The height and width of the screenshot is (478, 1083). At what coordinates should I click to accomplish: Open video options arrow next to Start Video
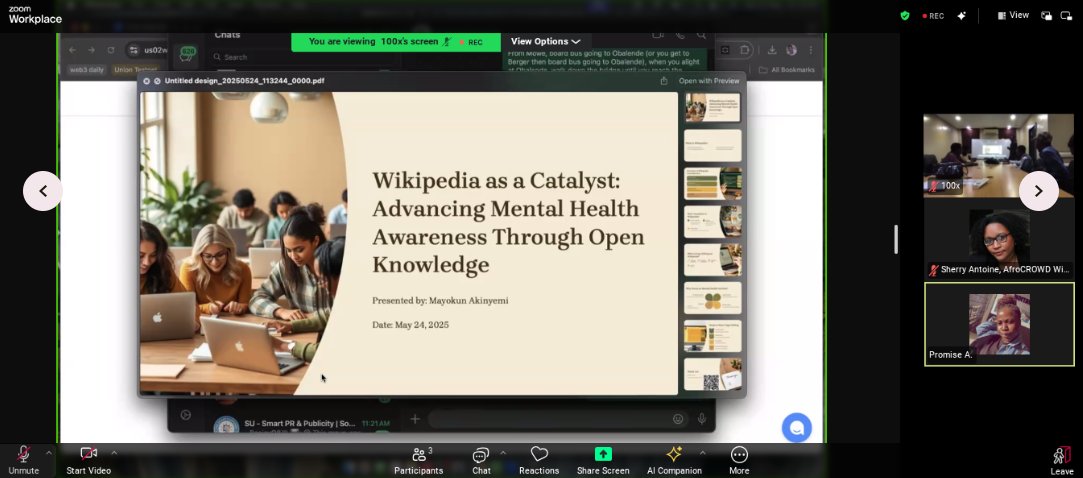tap(114, 453)
